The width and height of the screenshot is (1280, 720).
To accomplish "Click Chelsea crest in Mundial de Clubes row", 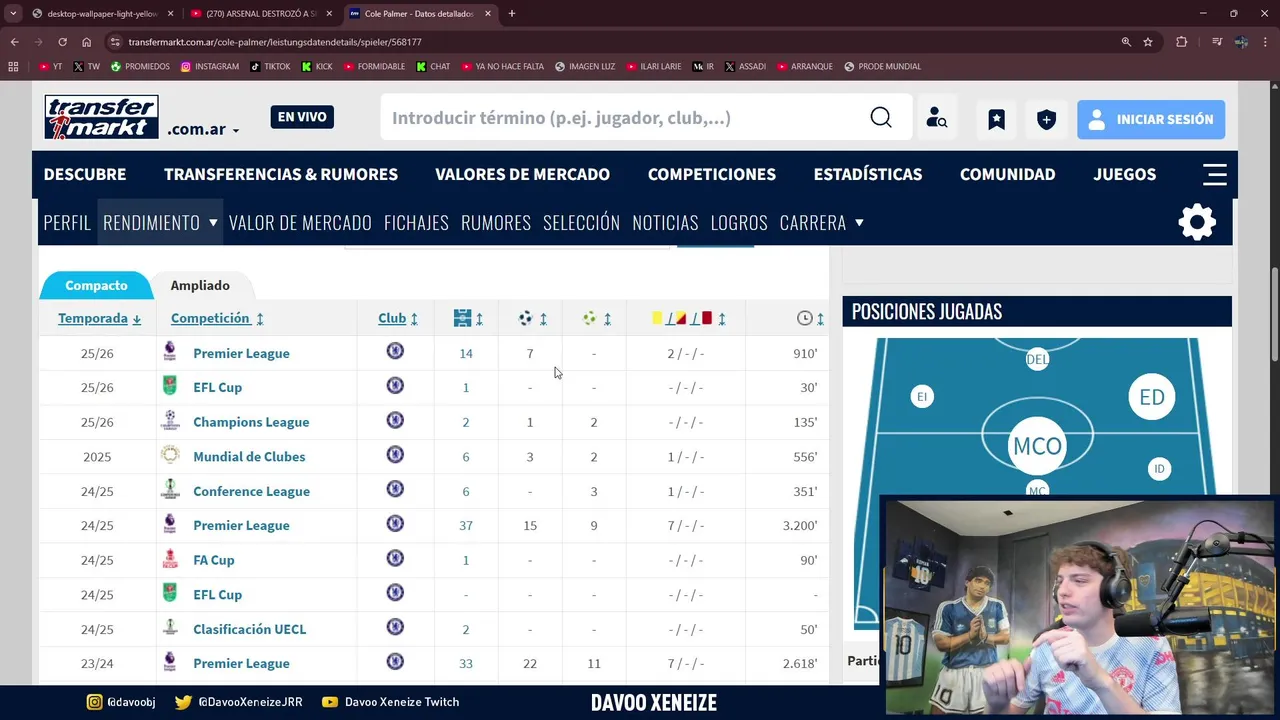I will (395, 455).
